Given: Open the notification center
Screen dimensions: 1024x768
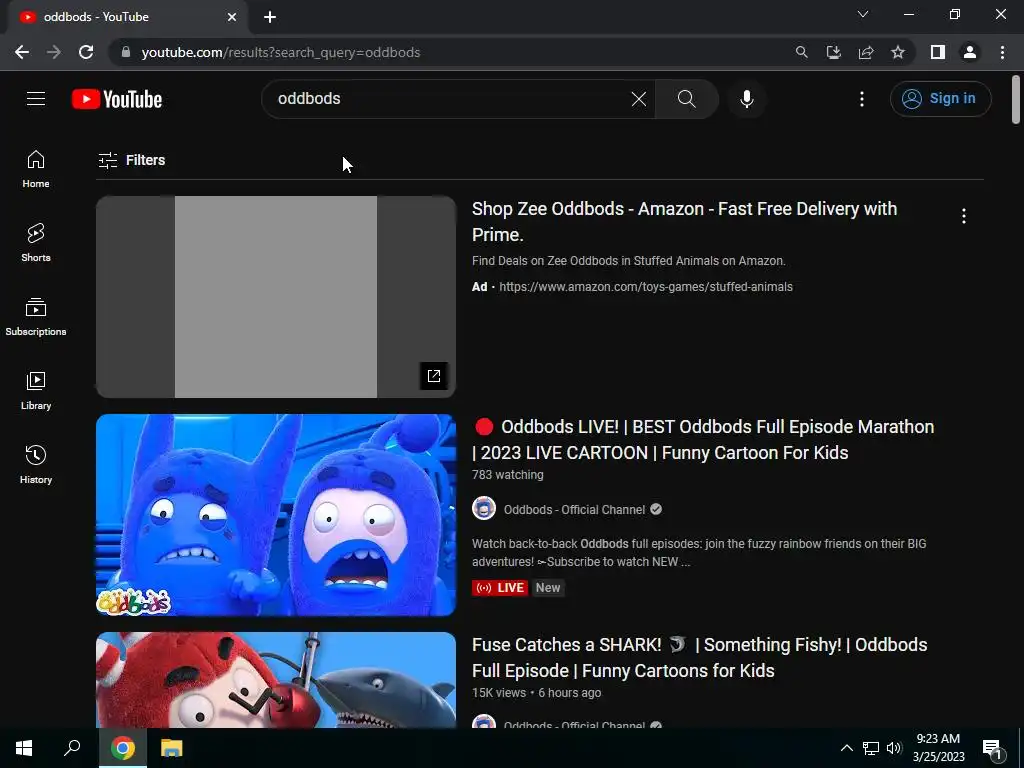Looking at the screenshot, I should pos(993,748).
